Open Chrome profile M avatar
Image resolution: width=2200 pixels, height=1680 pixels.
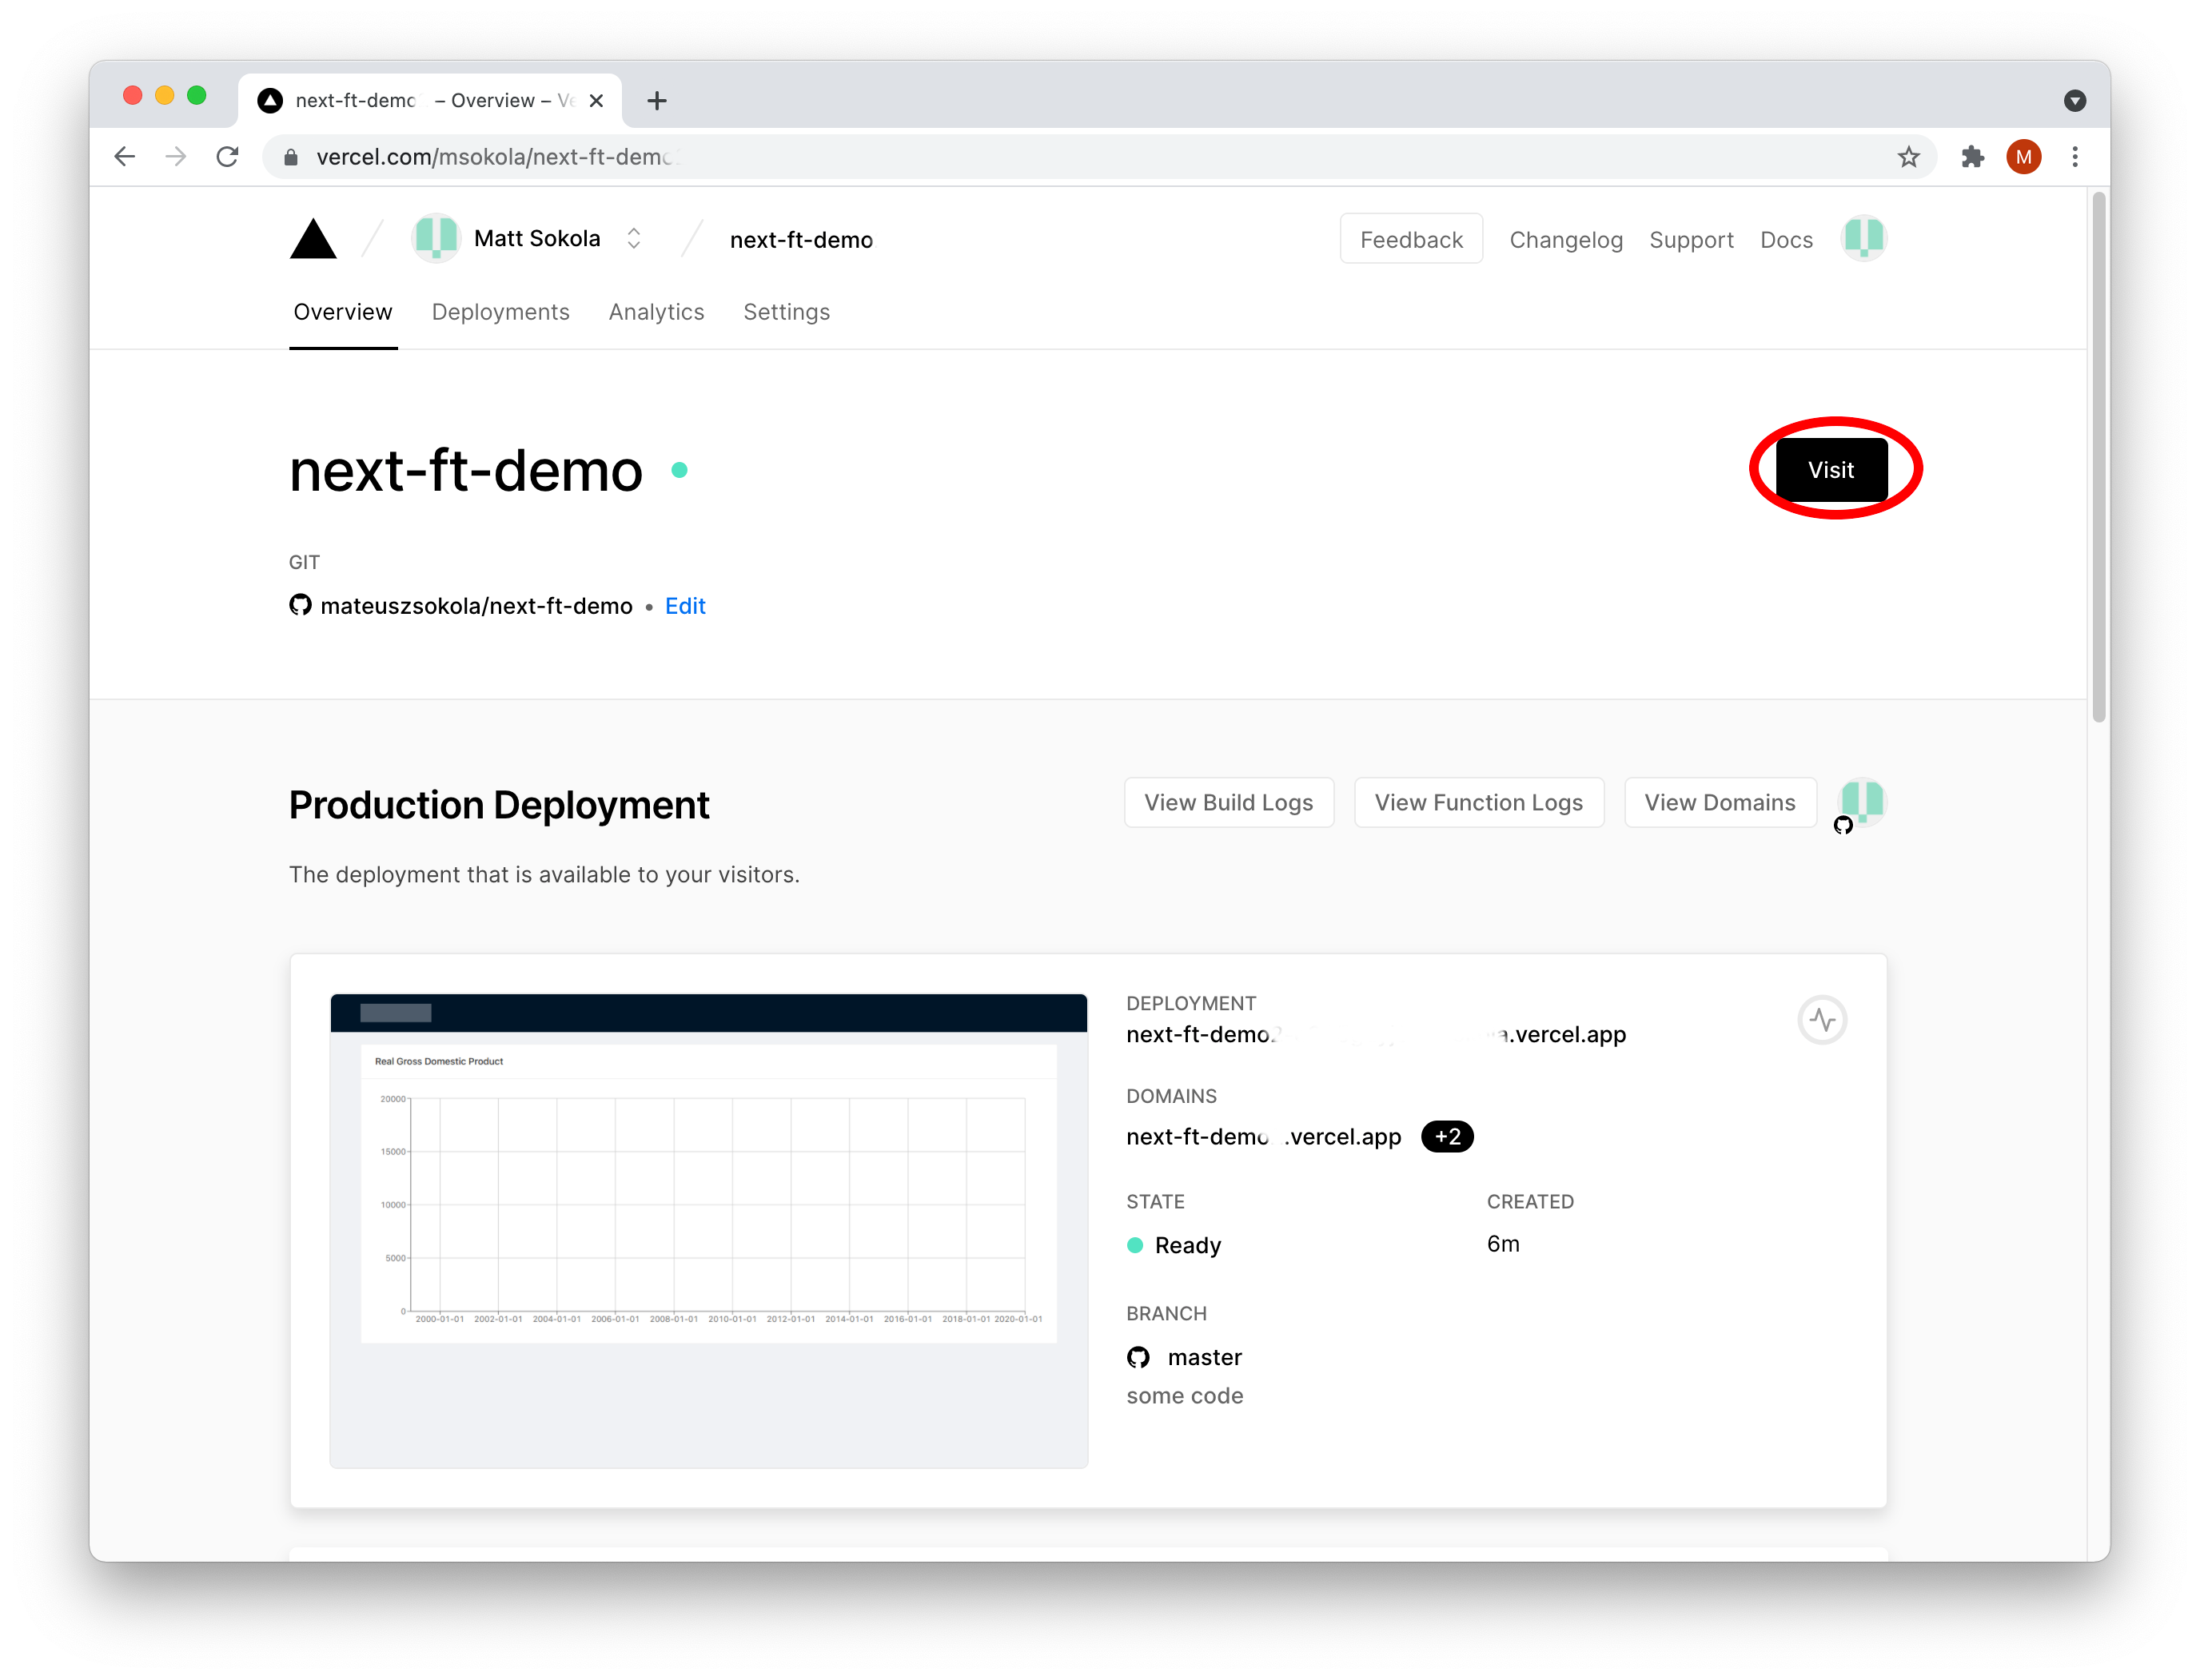coord(2024,157)
